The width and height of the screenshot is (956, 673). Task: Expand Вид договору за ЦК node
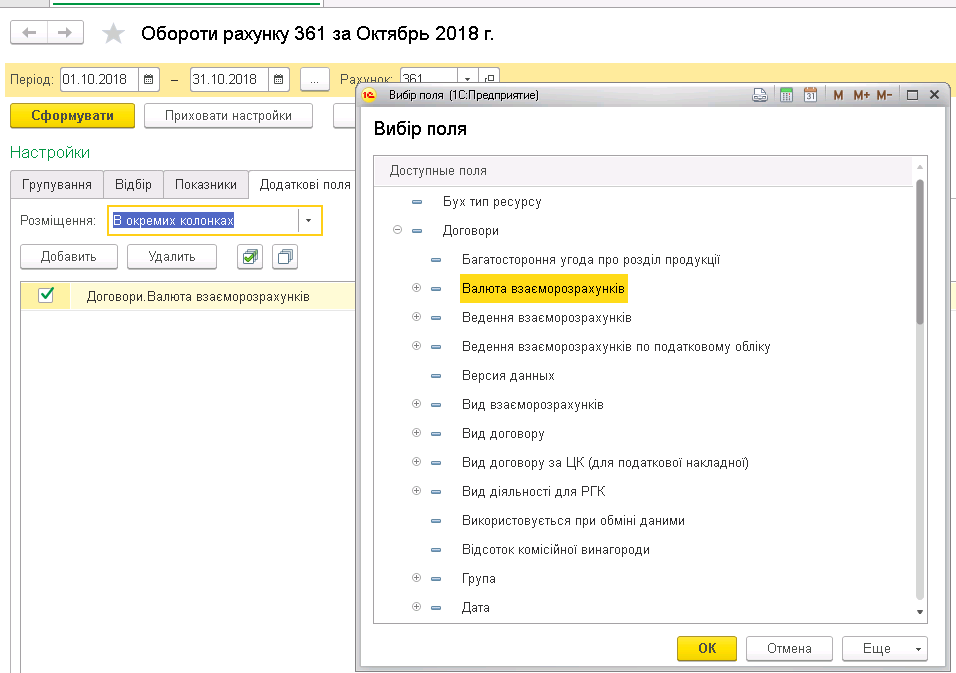(x=416, y=461)
